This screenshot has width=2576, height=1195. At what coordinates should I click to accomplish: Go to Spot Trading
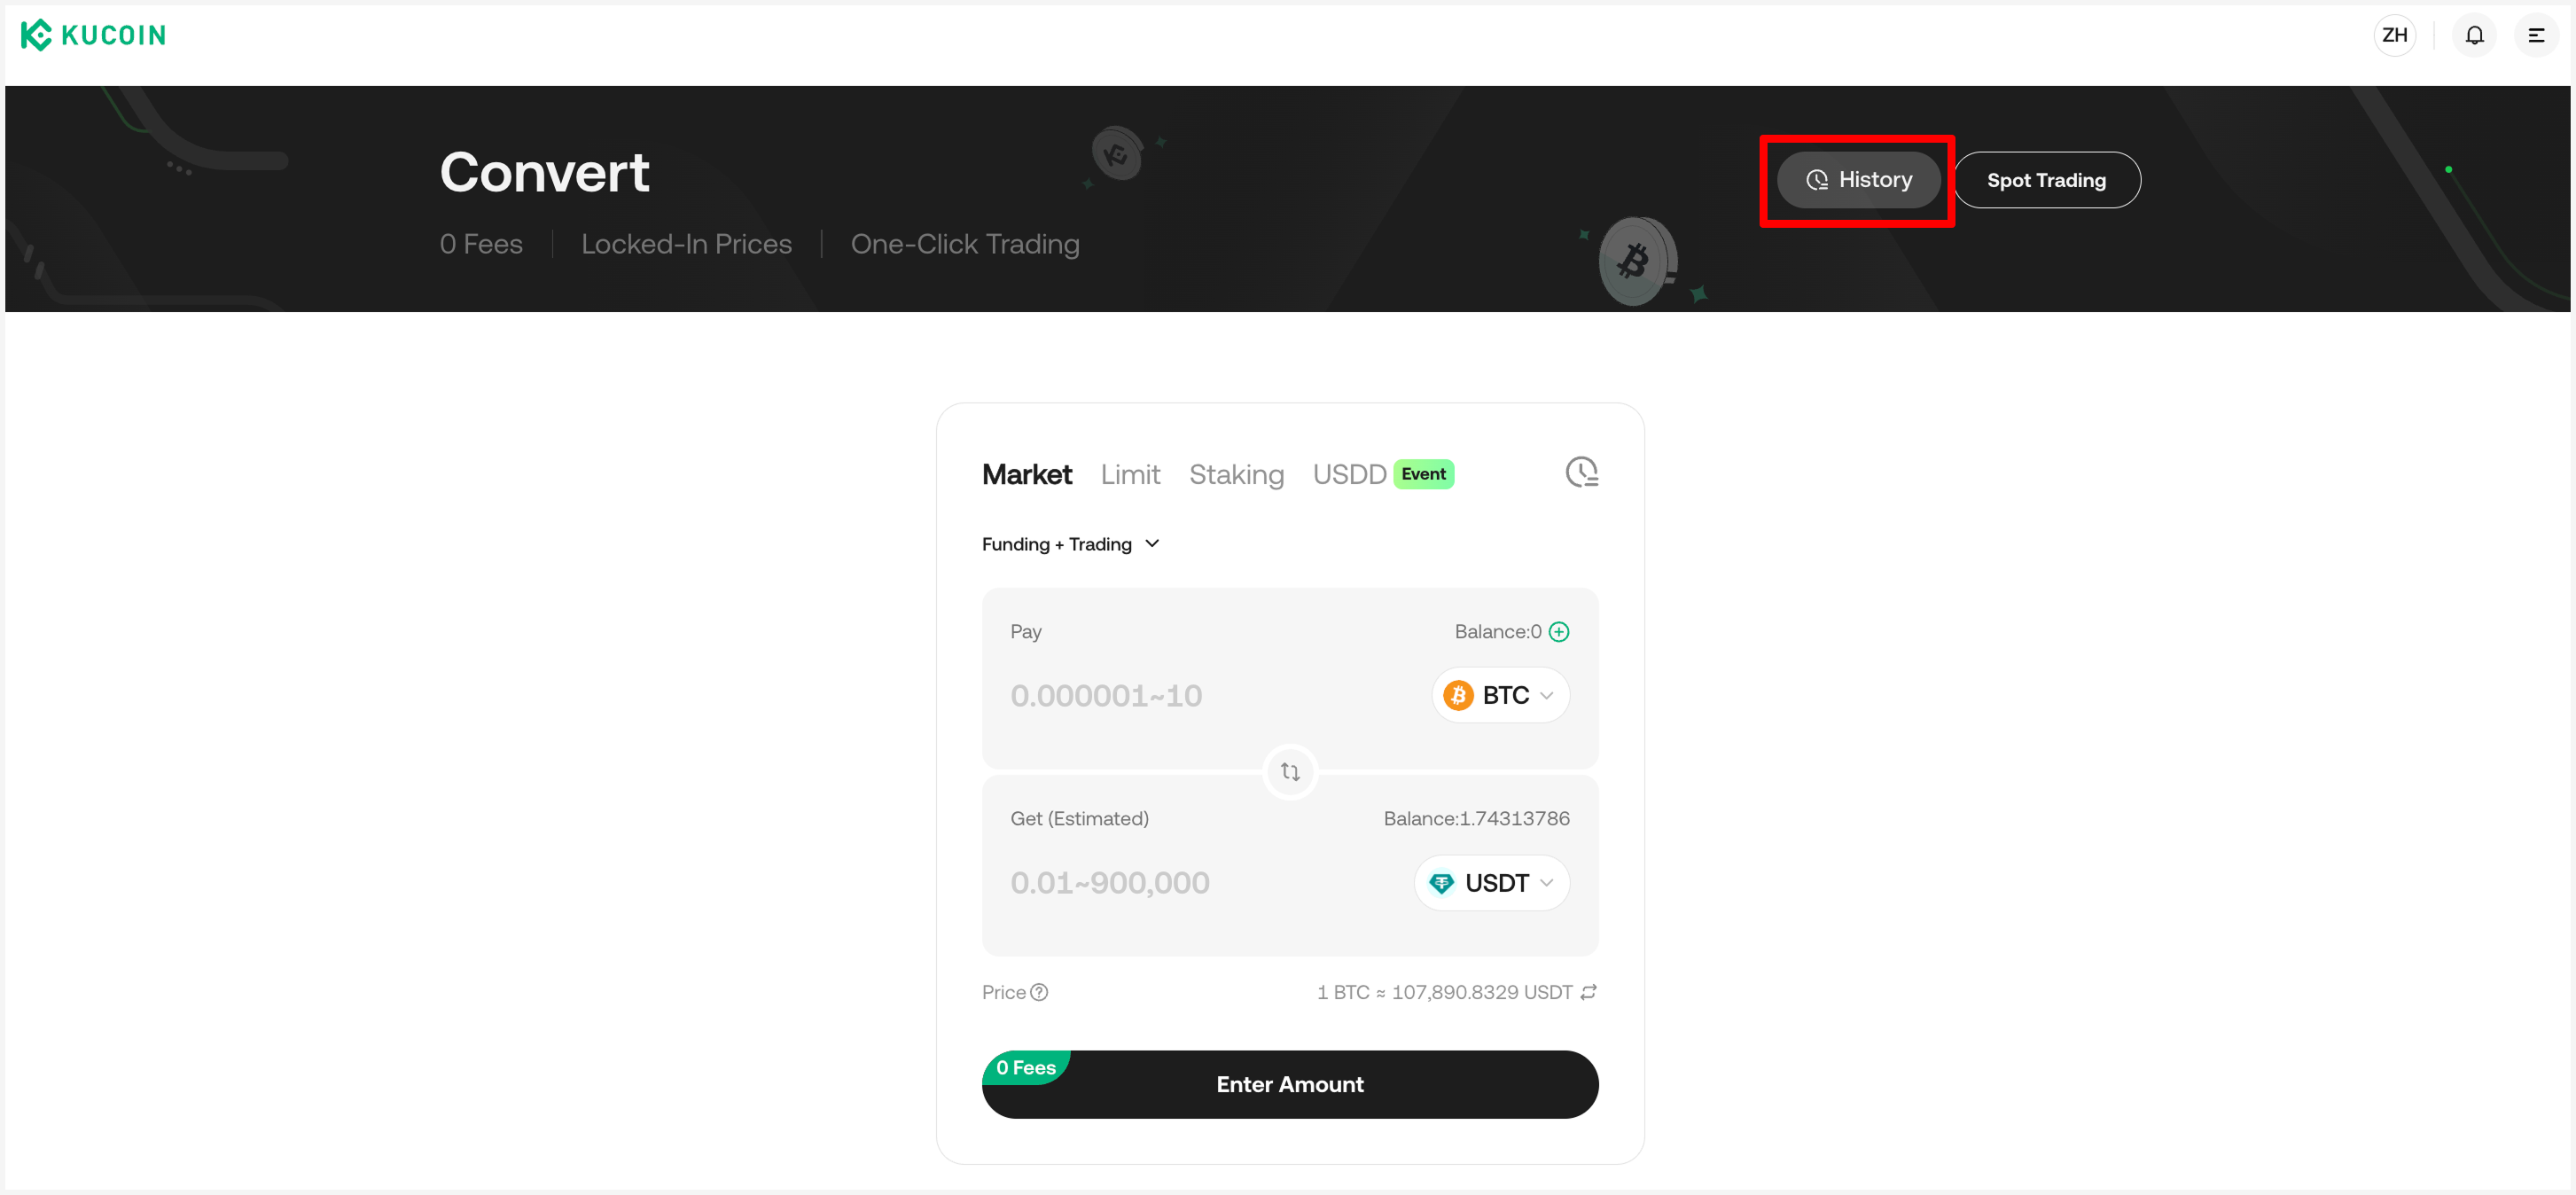[2045, 180]
